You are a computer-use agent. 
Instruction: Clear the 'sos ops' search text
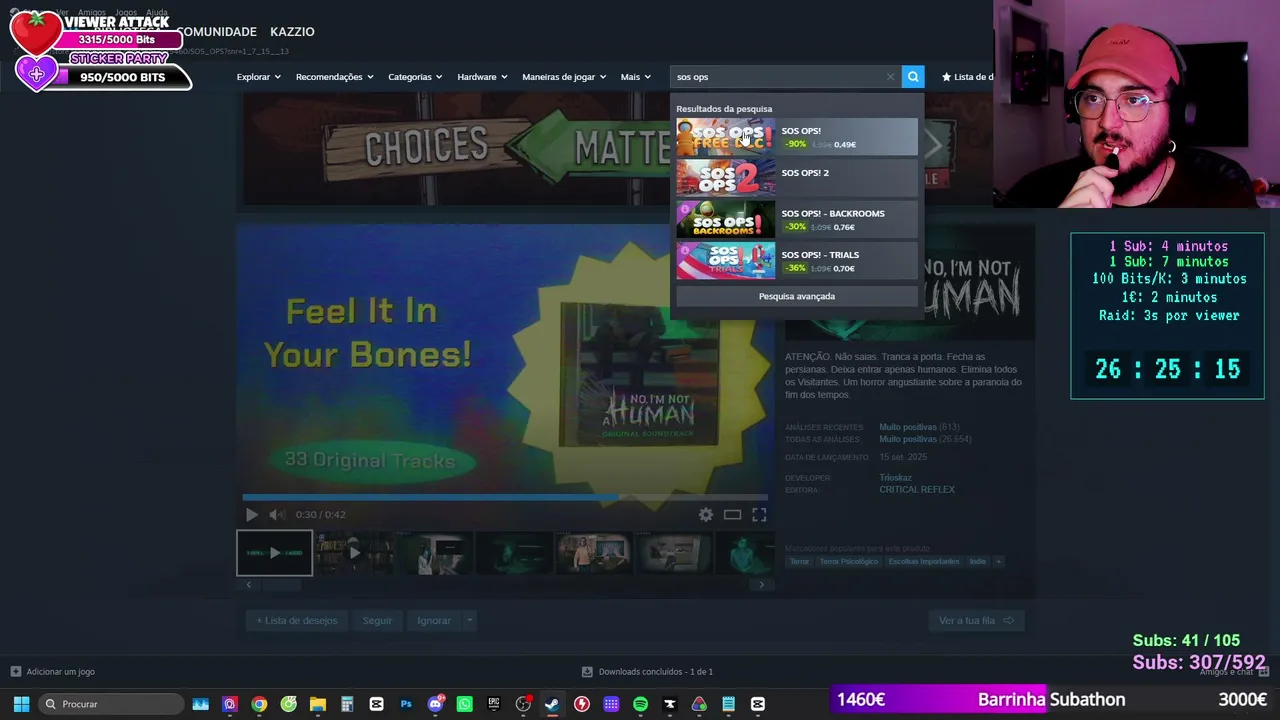[890, 77]
